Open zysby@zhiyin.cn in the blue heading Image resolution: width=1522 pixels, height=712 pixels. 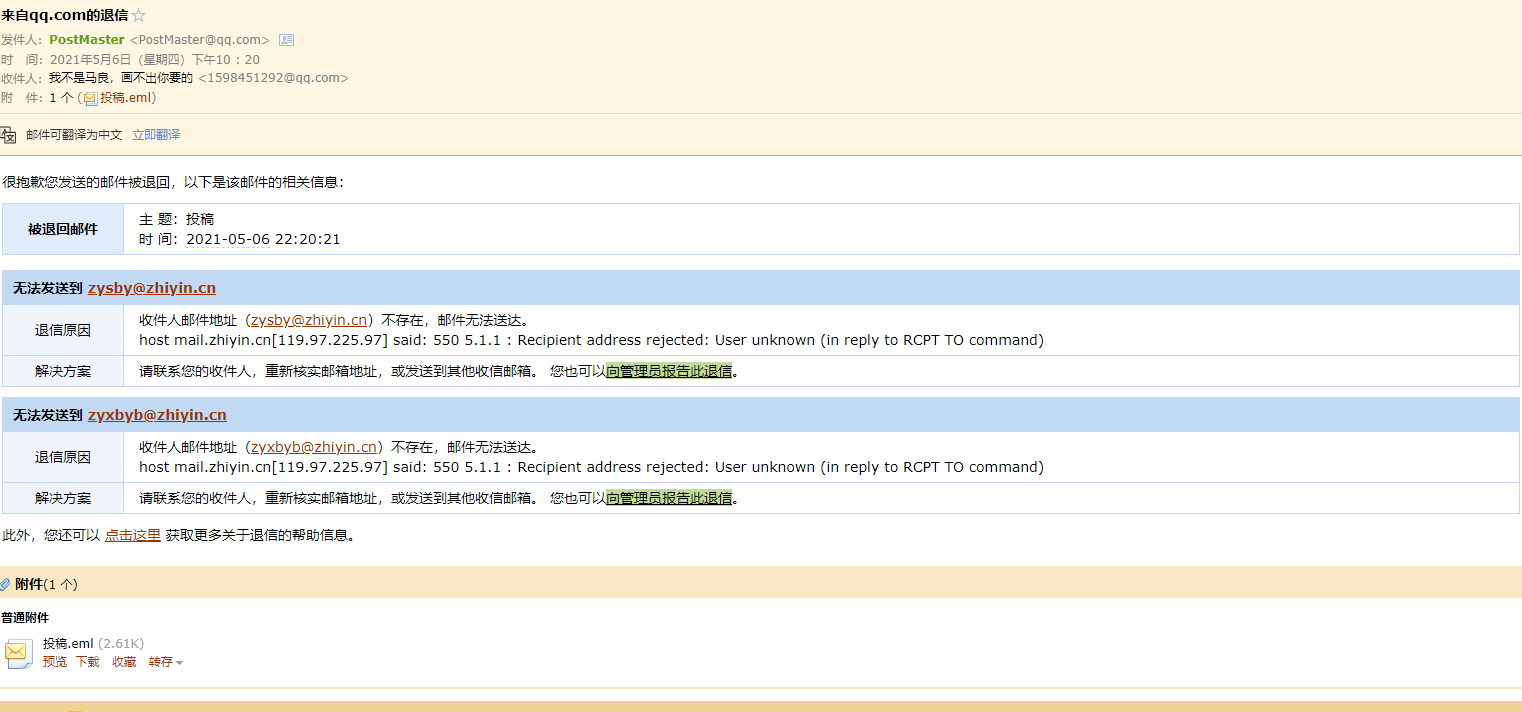coord(151,288)
